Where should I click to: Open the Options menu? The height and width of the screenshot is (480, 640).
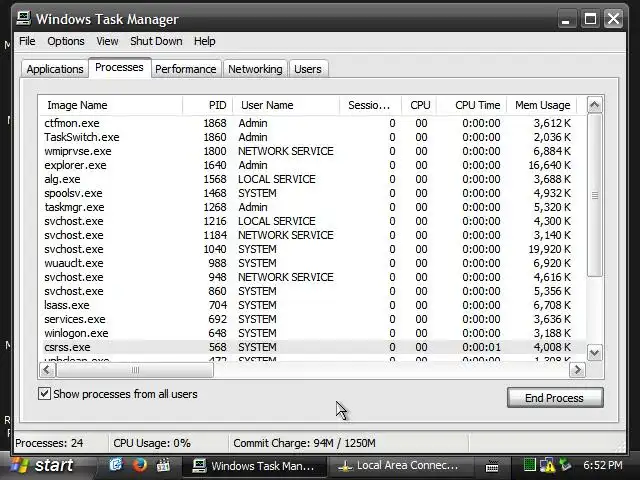click(66, 41)
